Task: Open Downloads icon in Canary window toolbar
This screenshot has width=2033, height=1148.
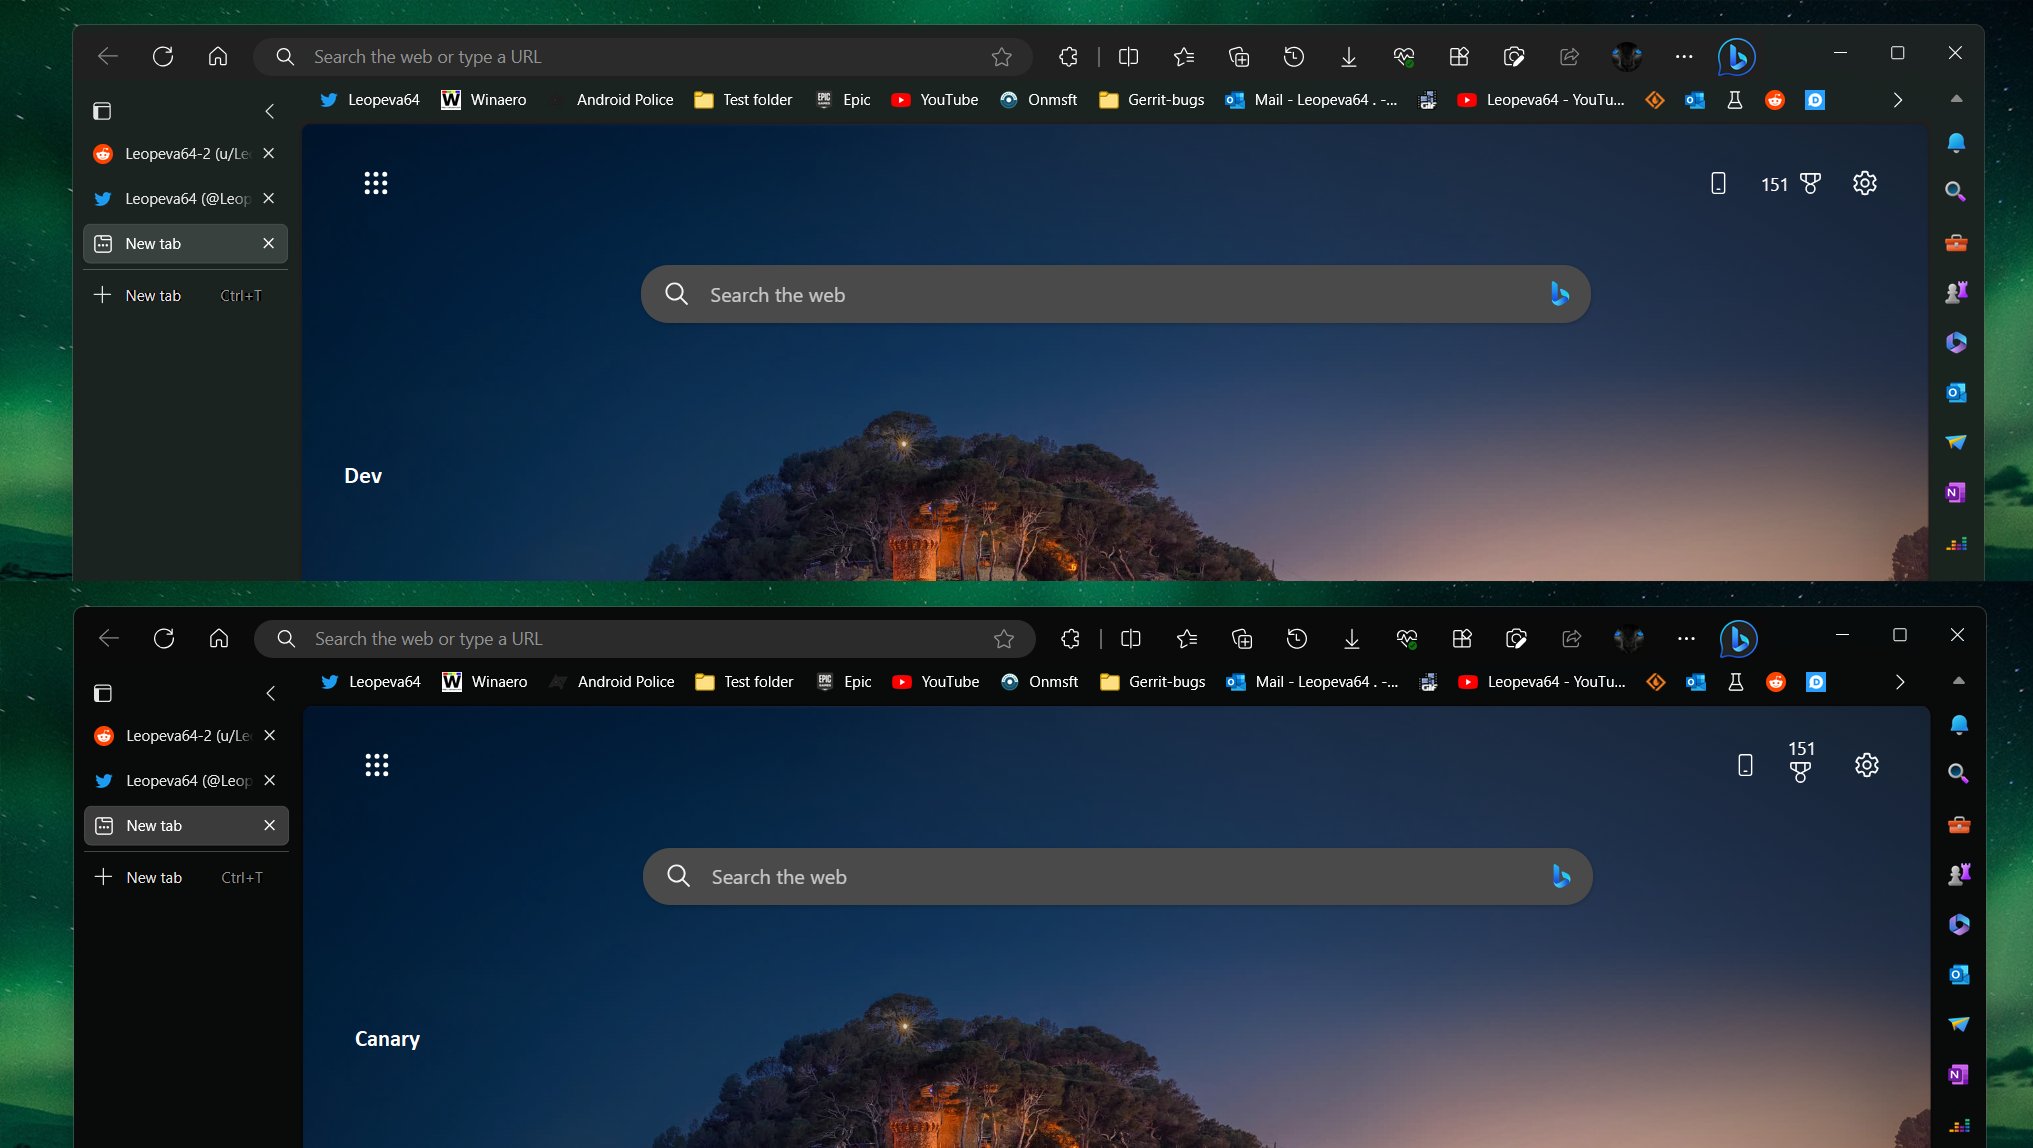Action: [x=1352, y=639]
